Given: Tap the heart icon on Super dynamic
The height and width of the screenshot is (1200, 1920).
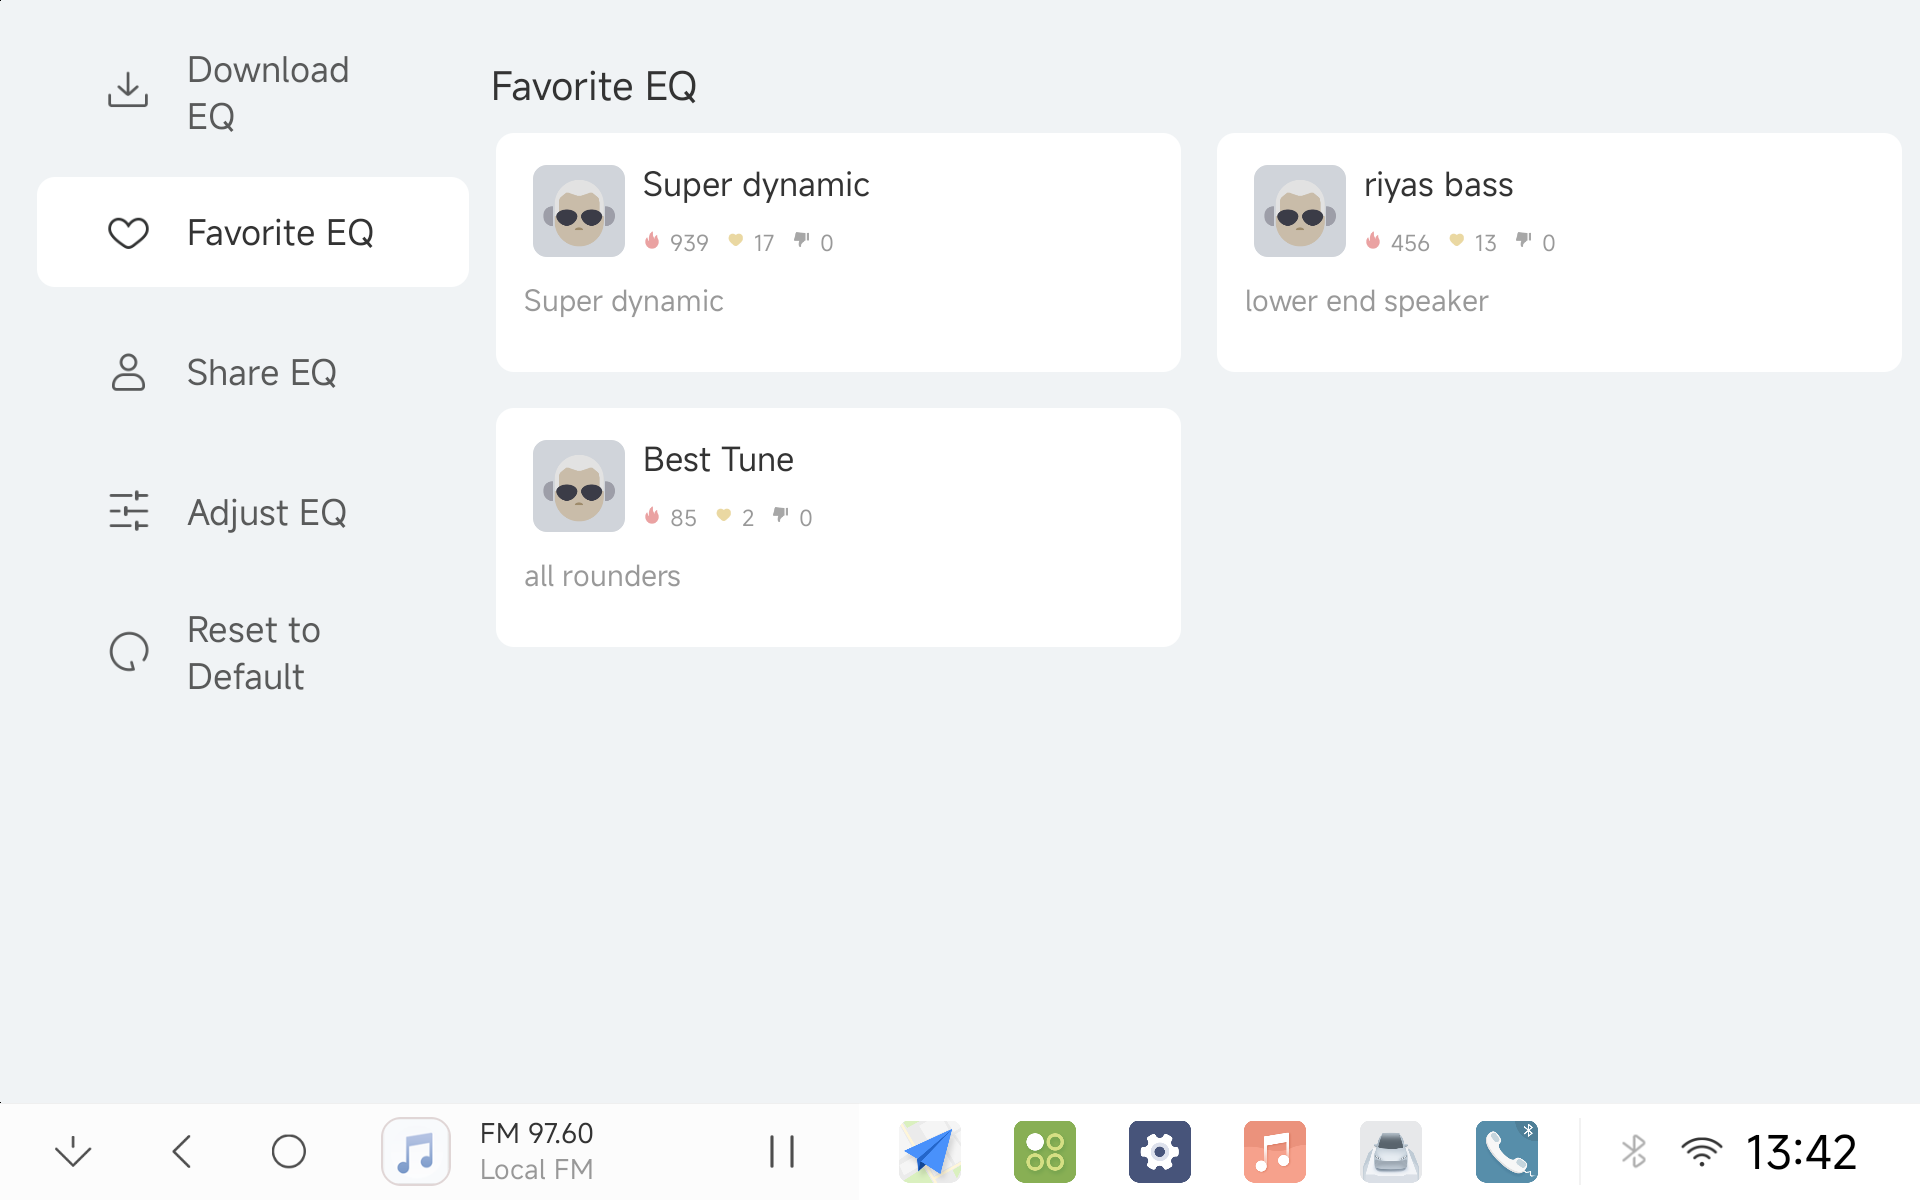Looking at the screenshot, I should pyautogui.click(x=736, y=241).
